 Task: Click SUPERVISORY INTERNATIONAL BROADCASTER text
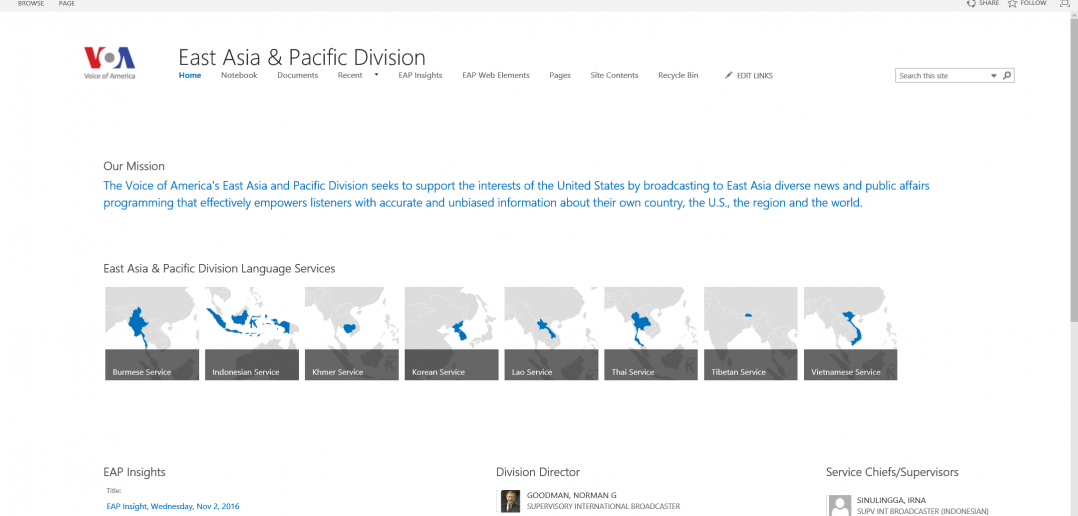(x=604, y=507)
